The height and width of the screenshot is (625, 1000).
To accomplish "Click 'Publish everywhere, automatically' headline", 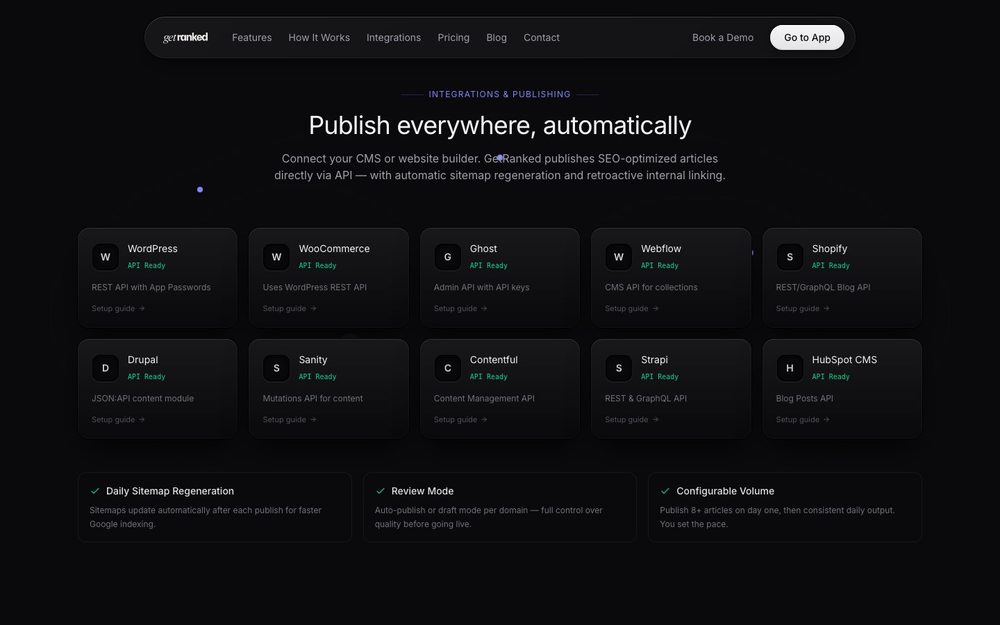I will [500, 126].
